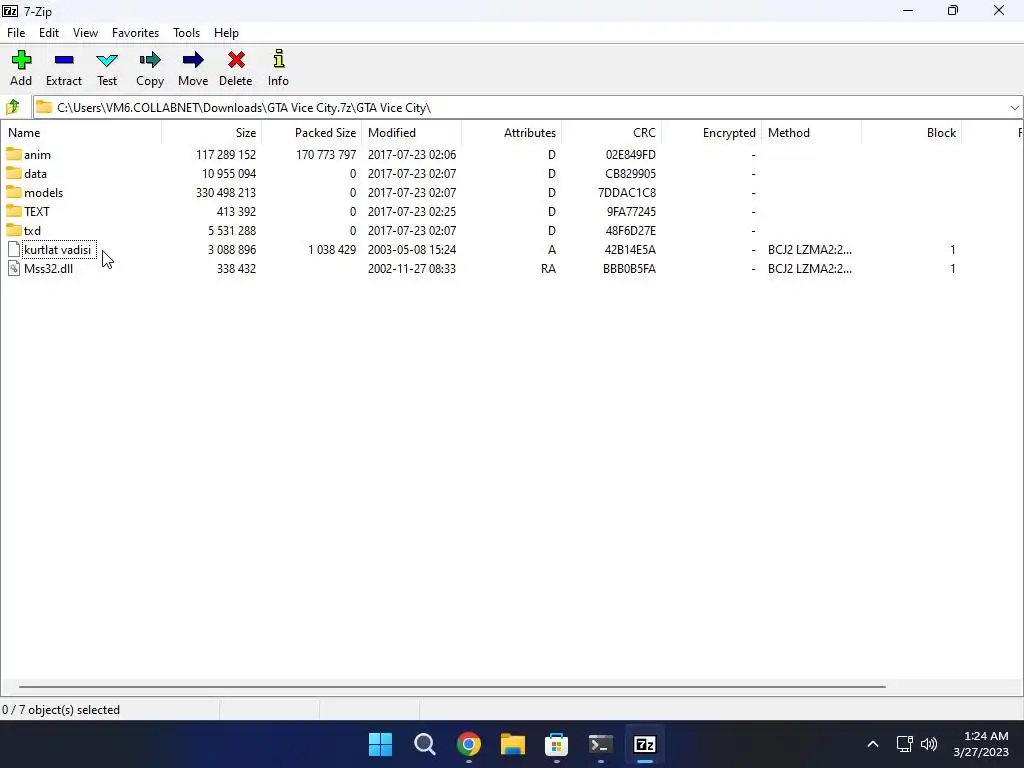1024x768 pixels.
Task: Sort by the Name column header
Action: click(81, 133)
